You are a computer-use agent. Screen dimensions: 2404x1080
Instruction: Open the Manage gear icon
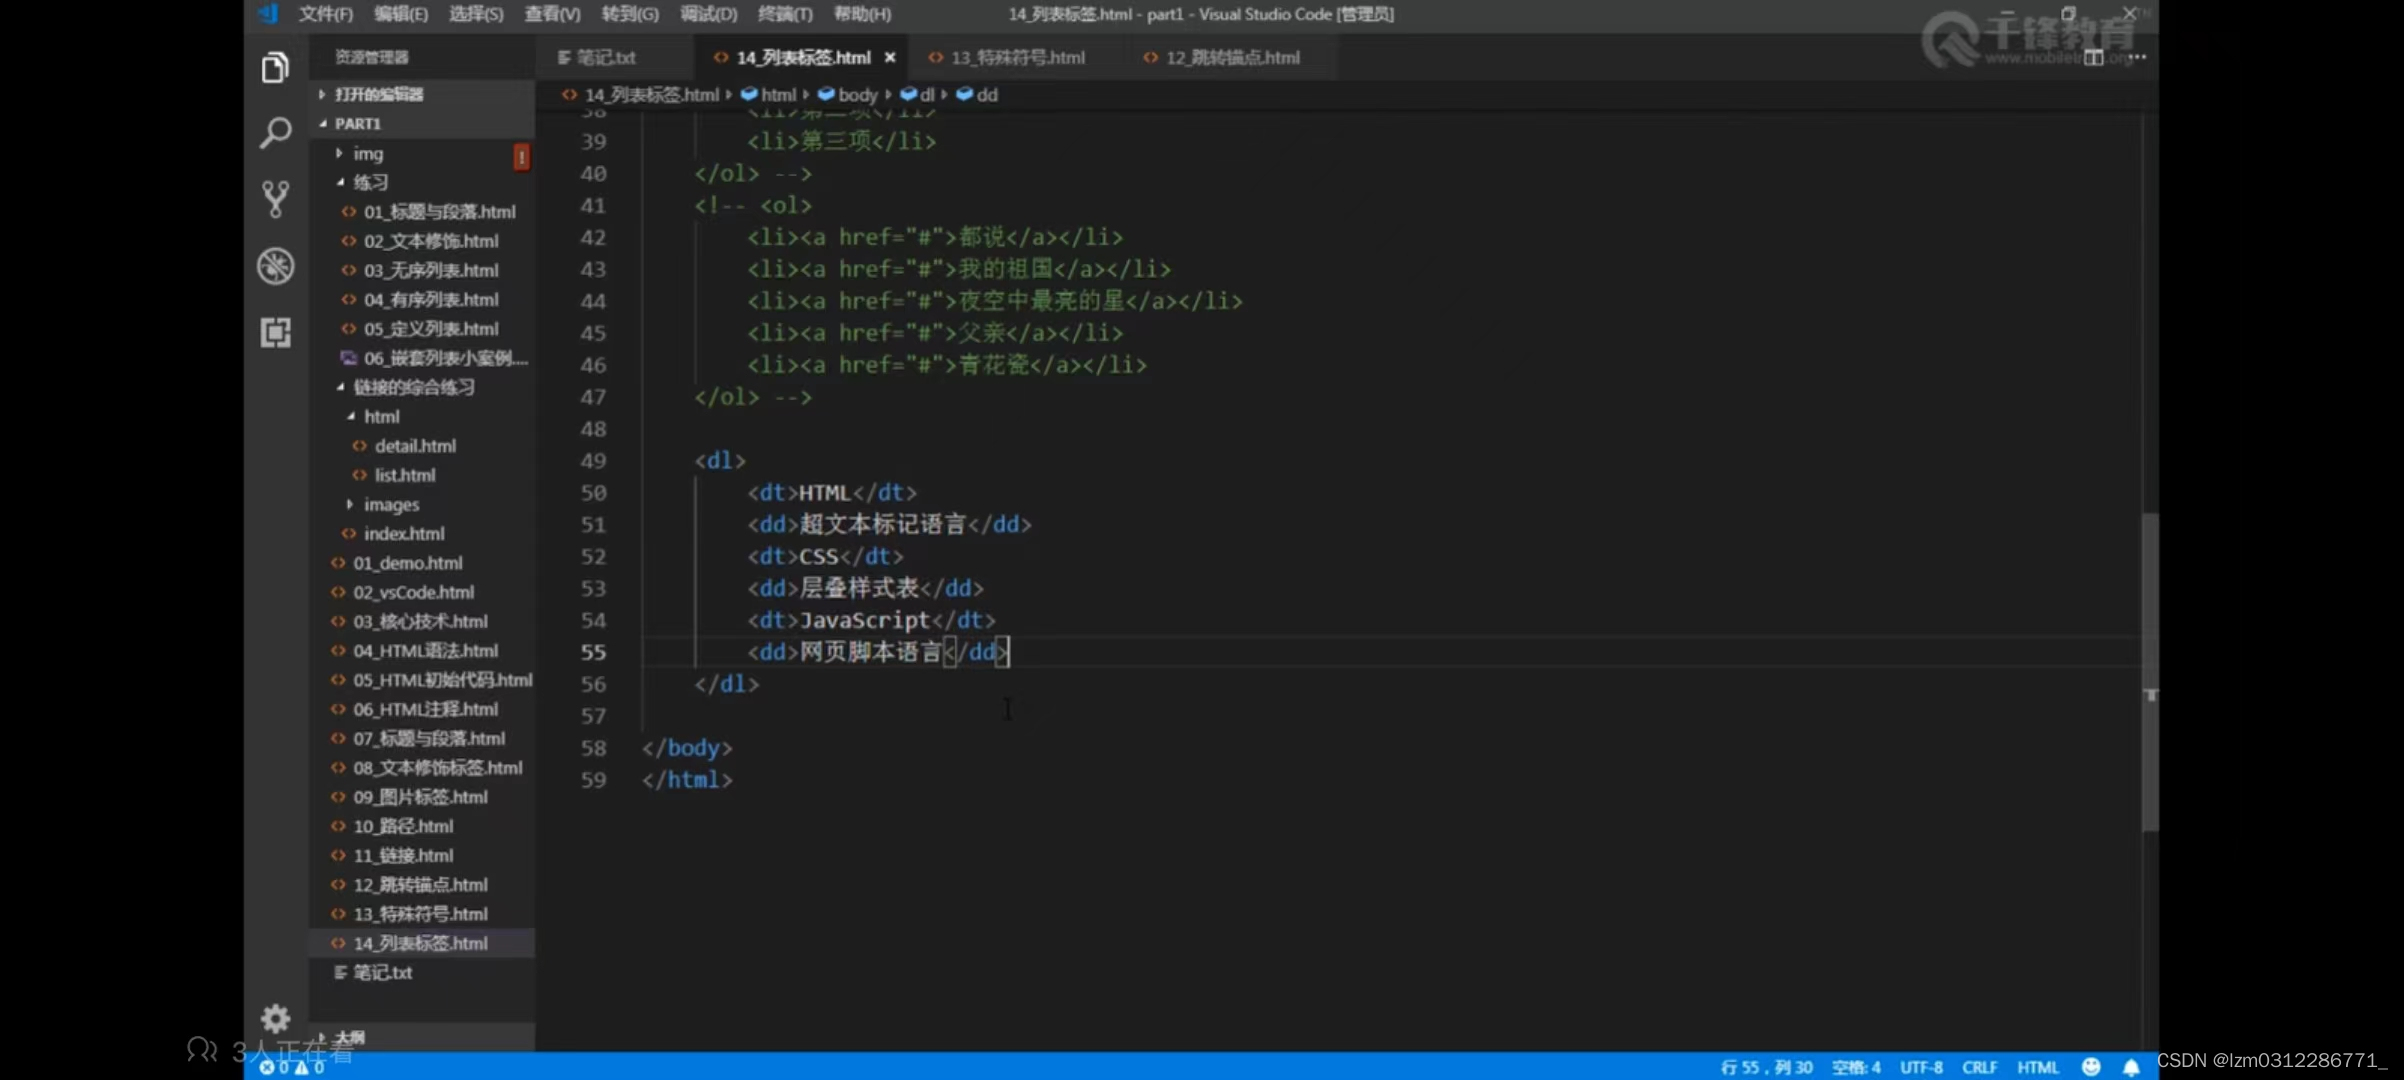(275, 1019)
